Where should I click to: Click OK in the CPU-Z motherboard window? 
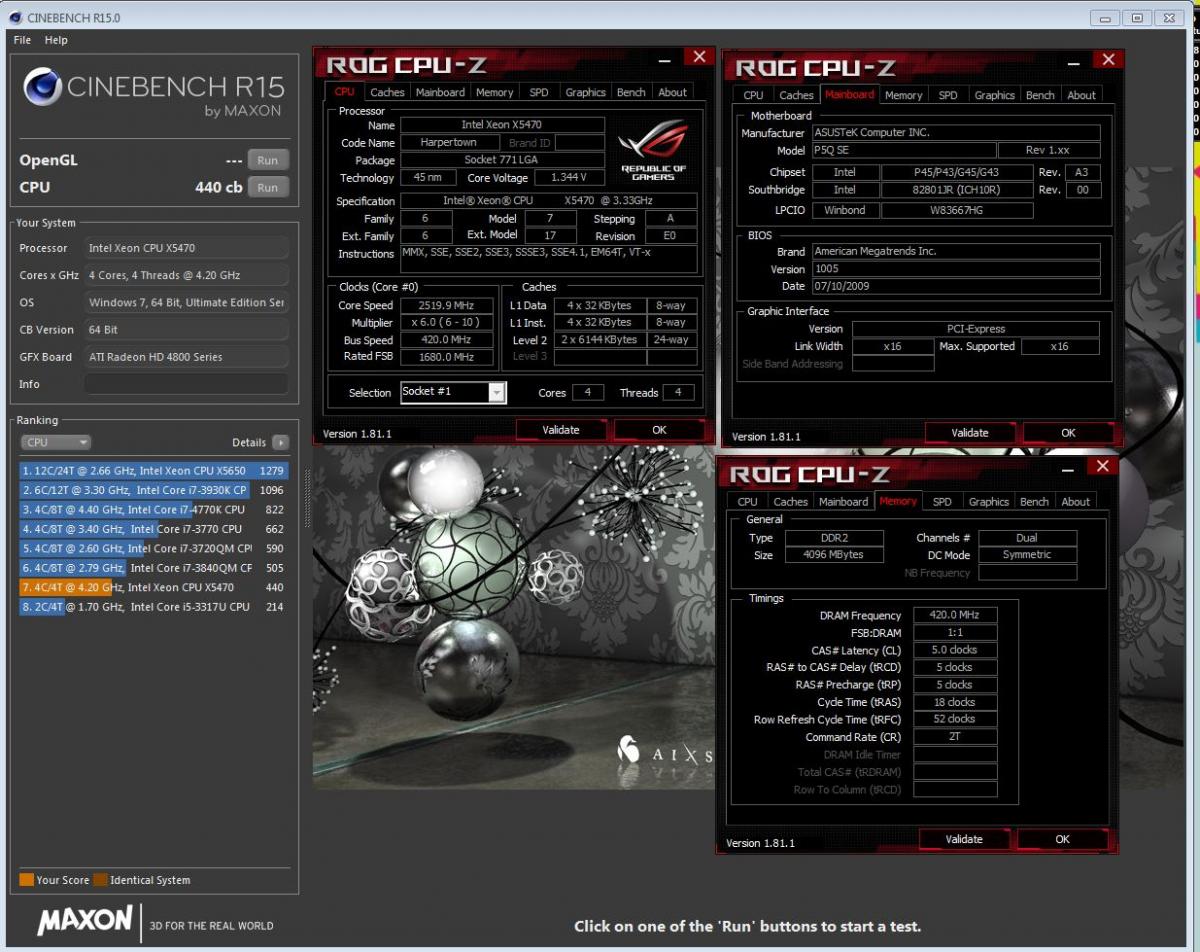pyautogui.click(x=1068, y=433)
